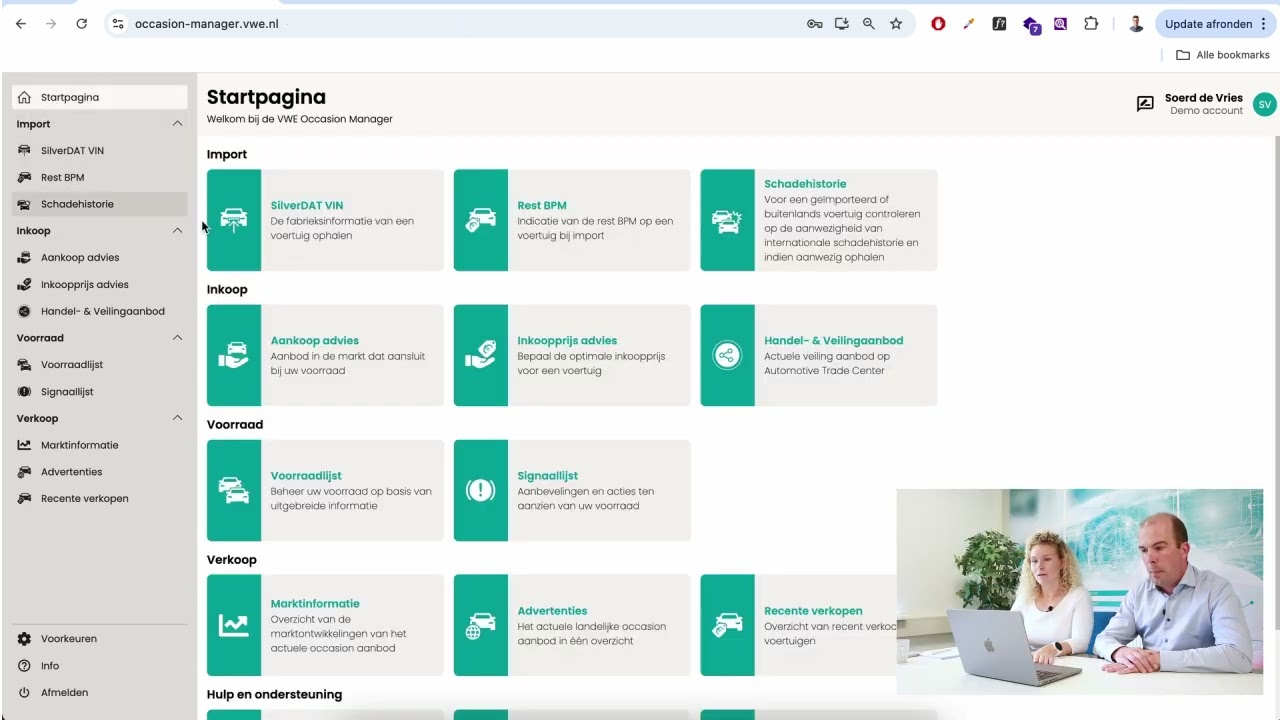Image resolution: width=1280 pixels, height=720 pixels.
Task: Open the browser extensions puzzle icon
Action: [1091, 24]
